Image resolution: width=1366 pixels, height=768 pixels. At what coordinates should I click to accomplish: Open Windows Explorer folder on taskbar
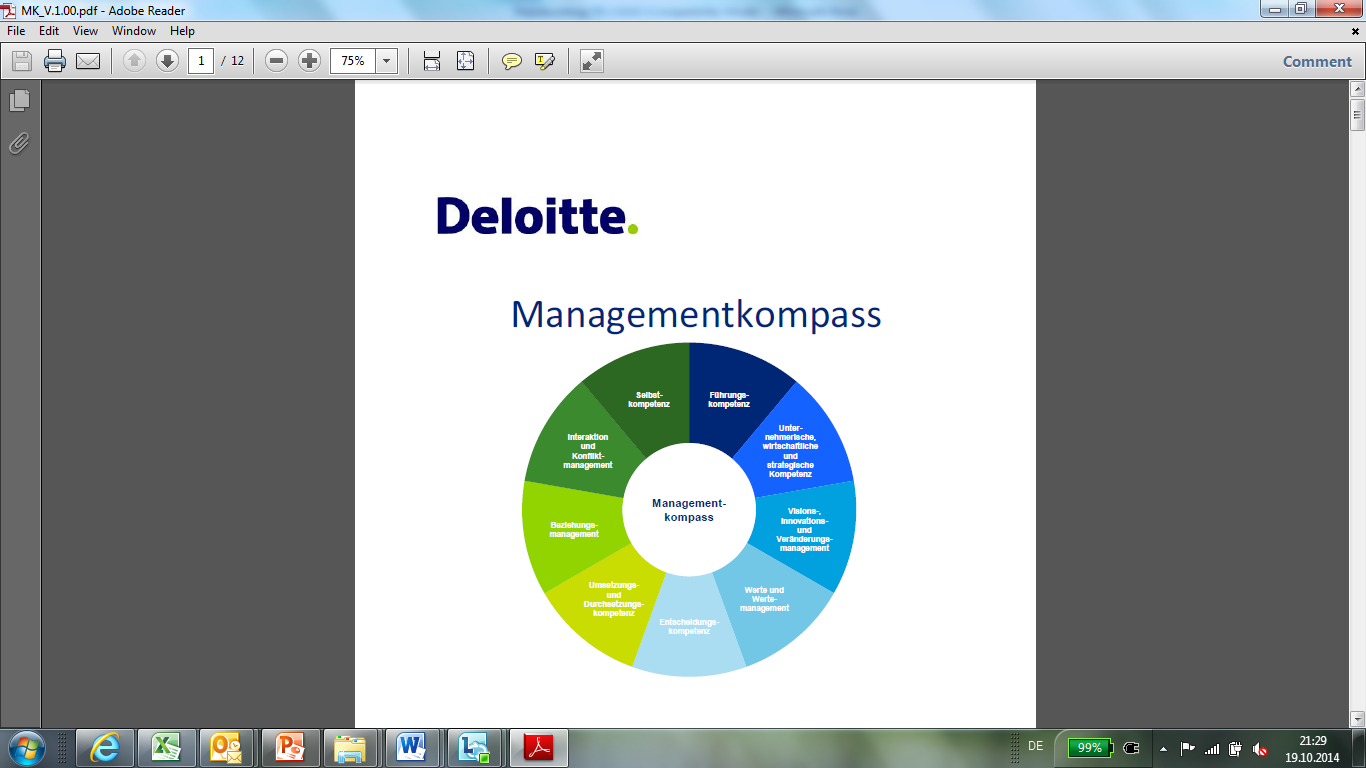coord(350,747)
